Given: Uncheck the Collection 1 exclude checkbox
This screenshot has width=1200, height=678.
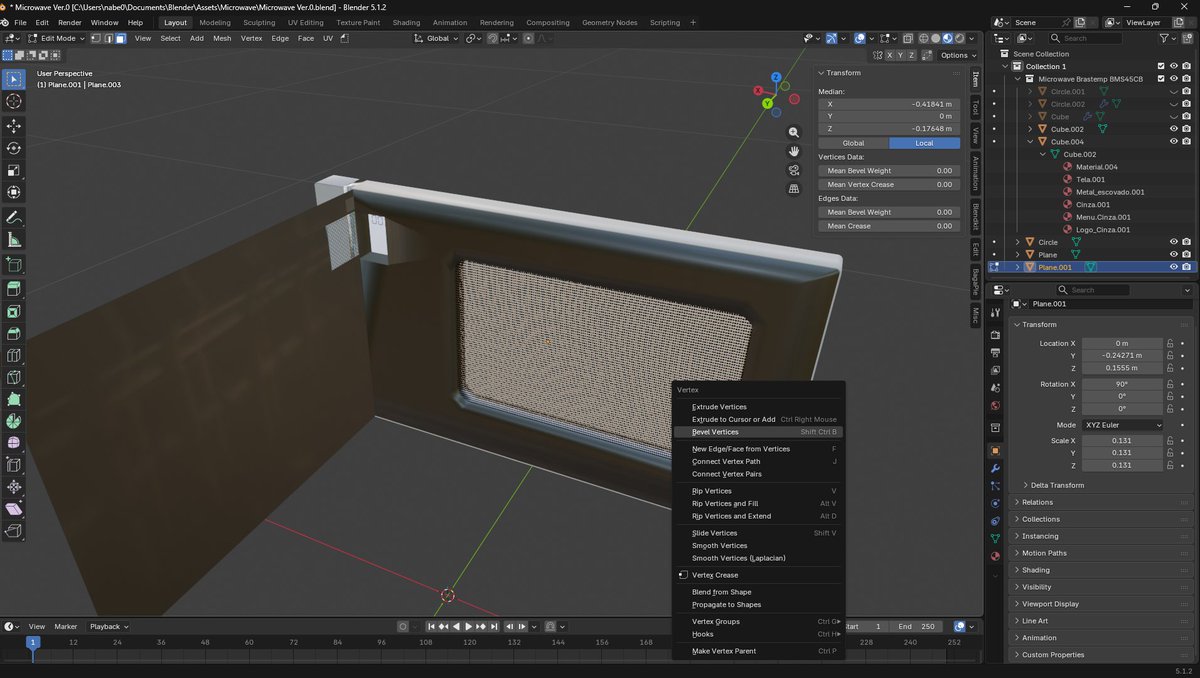Looking at the screenshot, I should (1161, 66).
